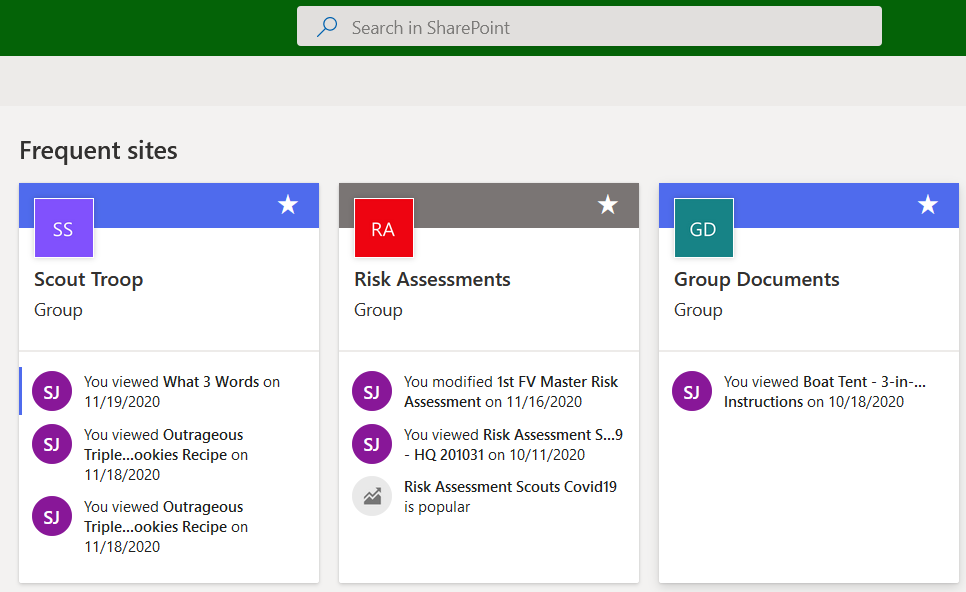Click the Group label under Group Documents

tap(698, 310)
